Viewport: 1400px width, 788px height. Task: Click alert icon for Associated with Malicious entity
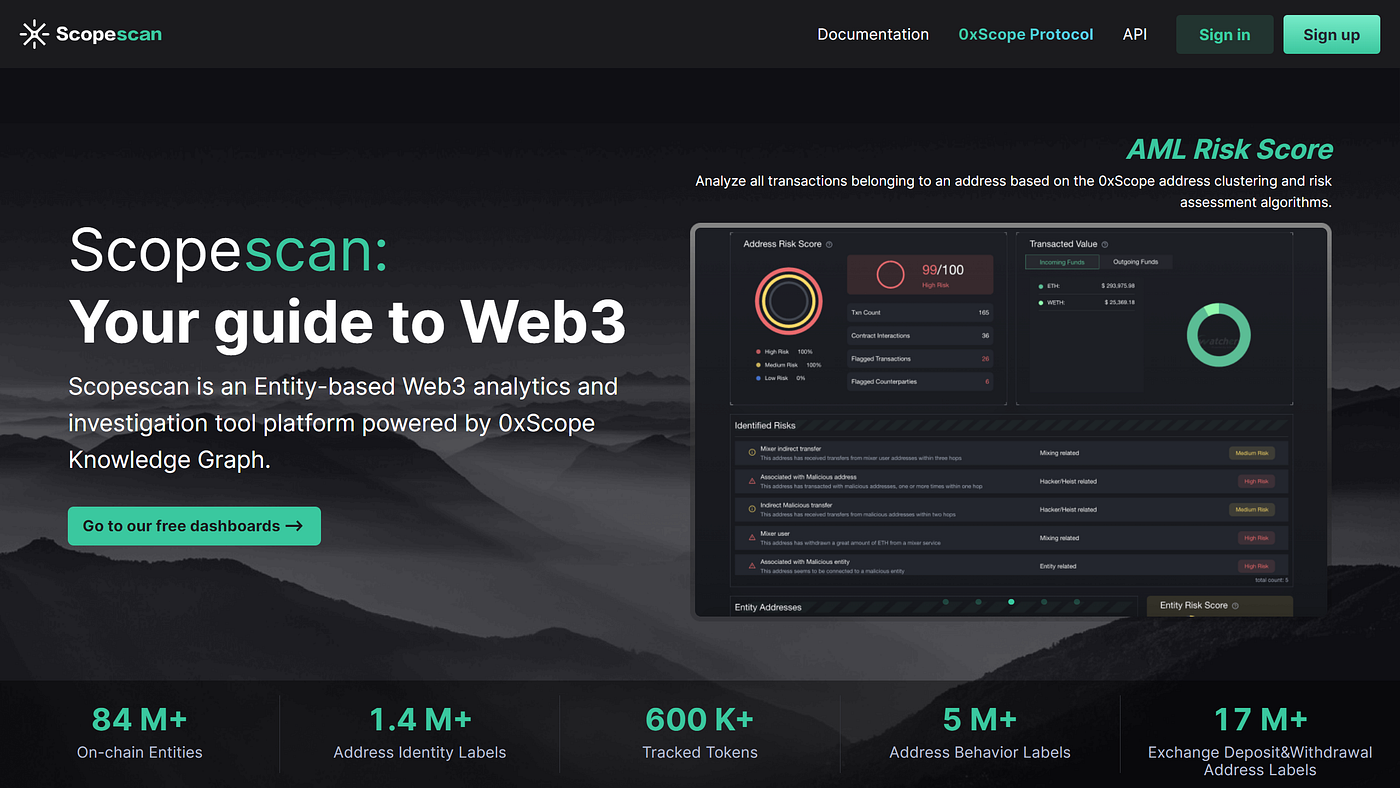(752, 566)
